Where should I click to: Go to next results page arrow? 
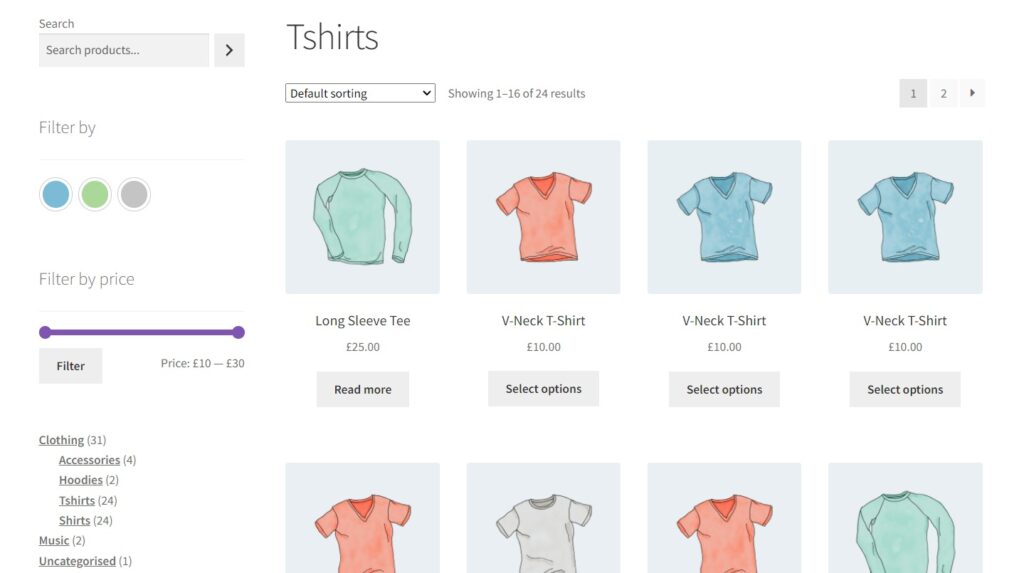(972, 94)
